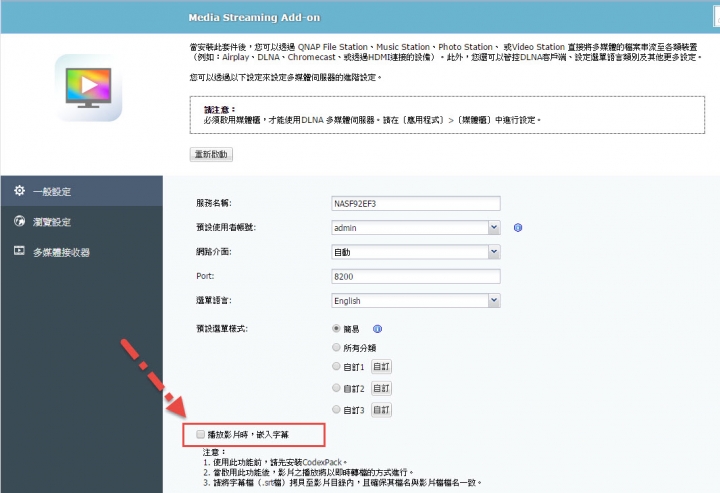Image resolution: width=720 pixels, height=493 pixels.
Task: Open the 選單語言 English dropdown
Action: click(x=416, y=301)
